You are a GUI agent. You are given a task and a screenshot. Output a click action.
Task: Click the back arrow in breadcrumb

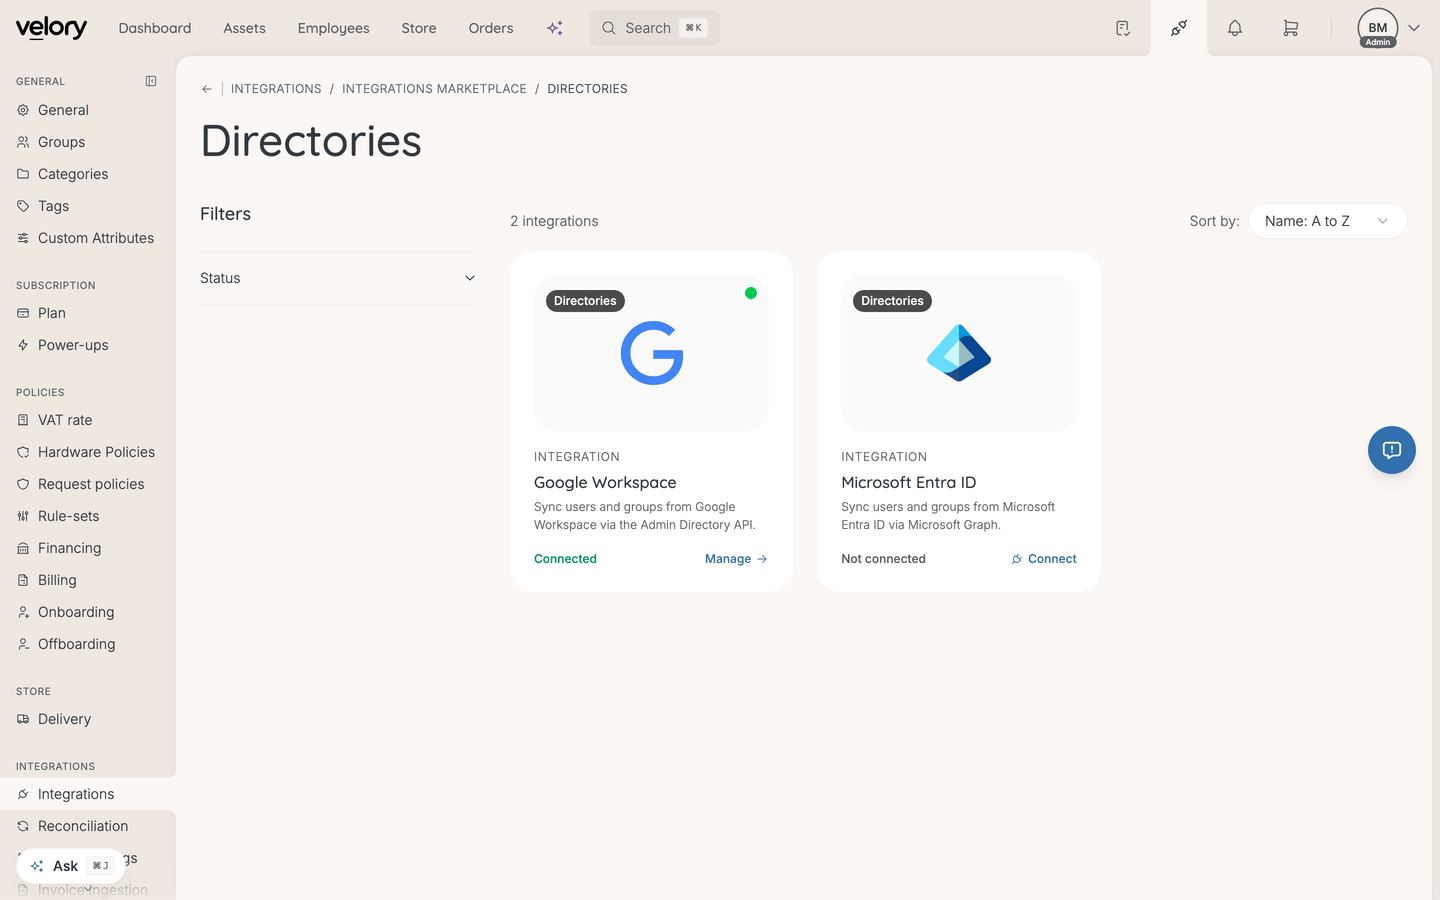pos(207,89)
